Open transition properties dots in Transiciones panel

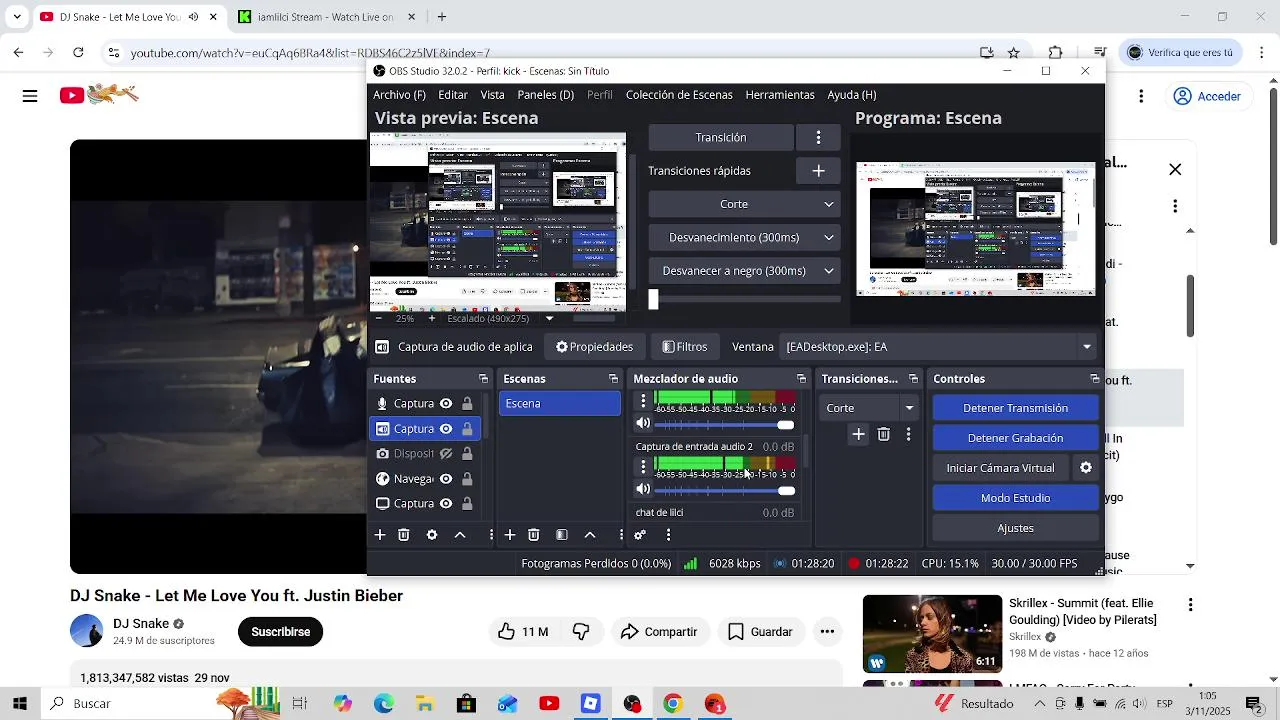(x=908, y=434)
